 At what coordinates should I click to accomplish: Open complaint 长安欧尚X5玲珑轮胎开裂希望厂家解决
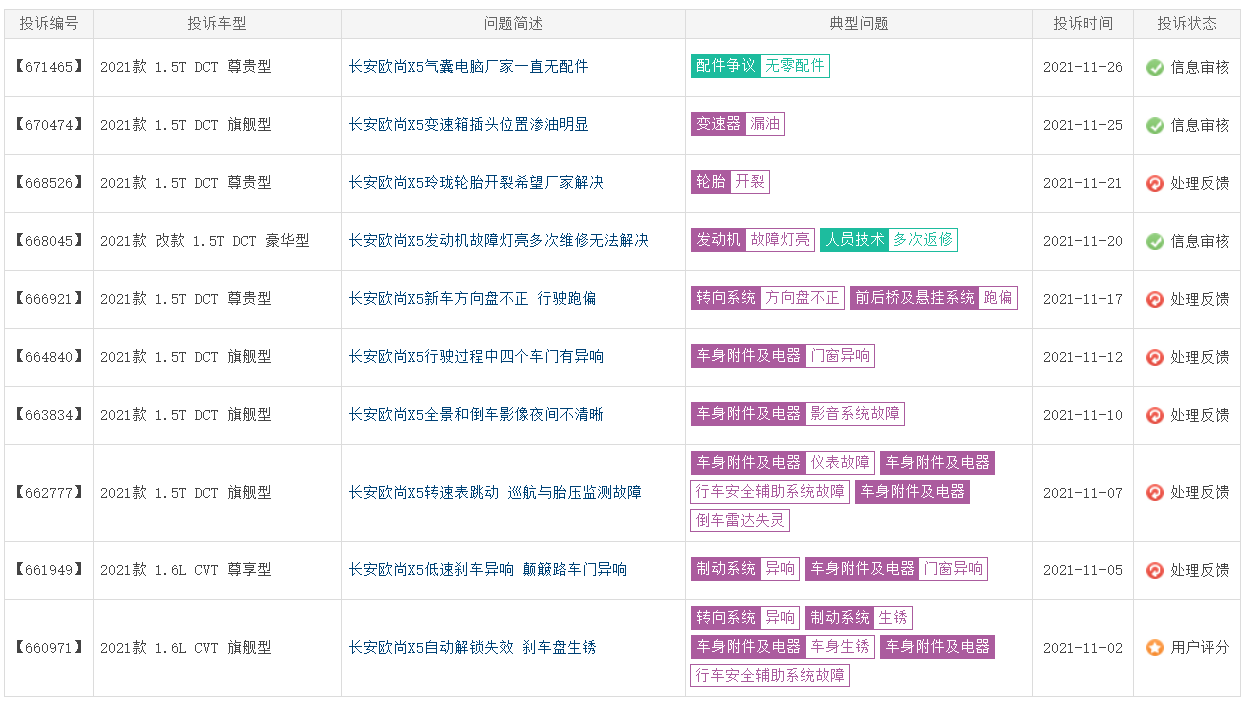476,183
